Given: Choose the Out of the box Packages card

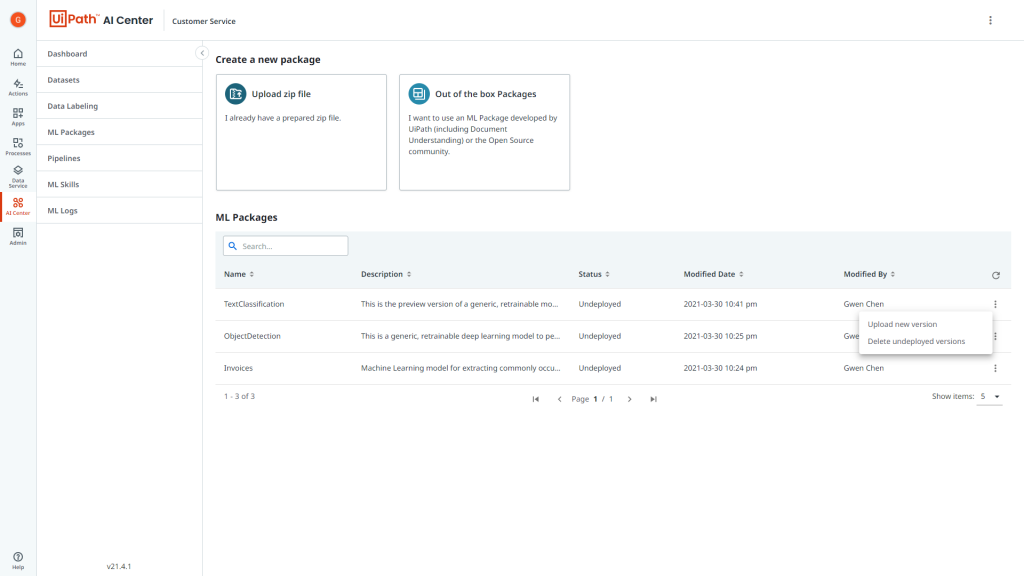Looking at the screenshot, I should (485, 133).
